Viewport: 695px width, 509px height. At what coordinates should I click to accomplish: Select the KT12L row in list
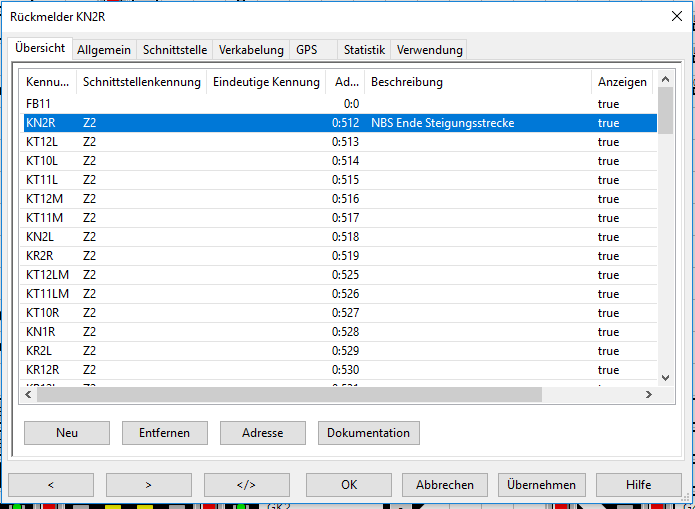(44, 142)
